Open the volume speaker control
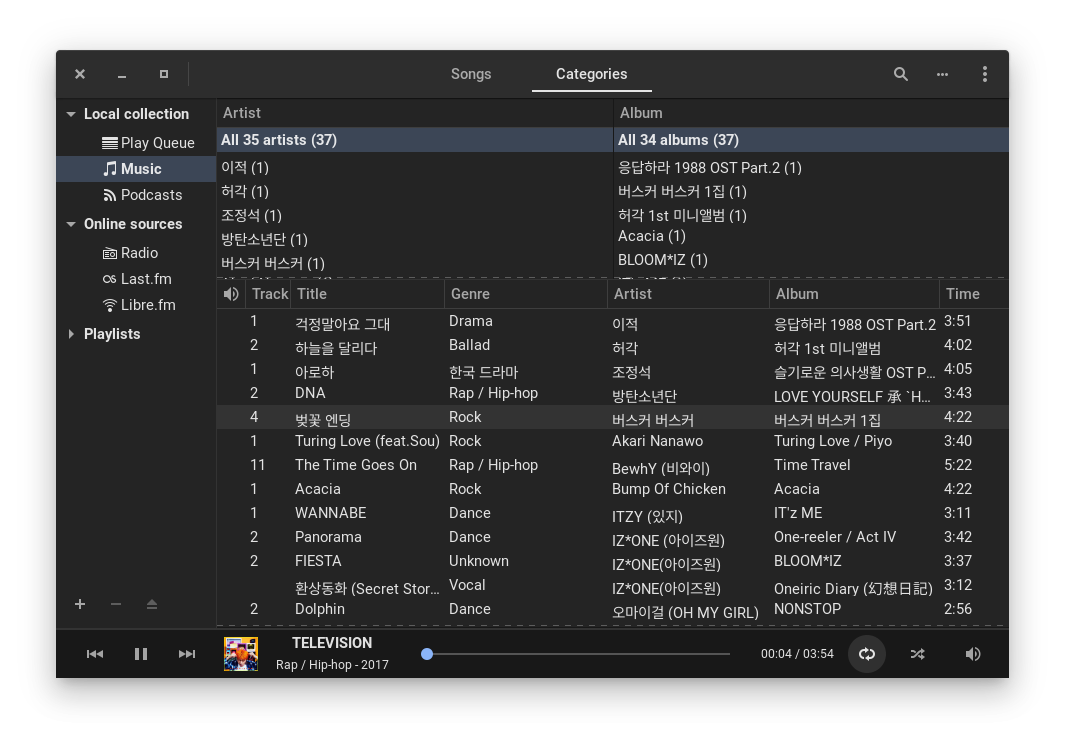Viewport: 1065px width, 740px height. [972, 654]
